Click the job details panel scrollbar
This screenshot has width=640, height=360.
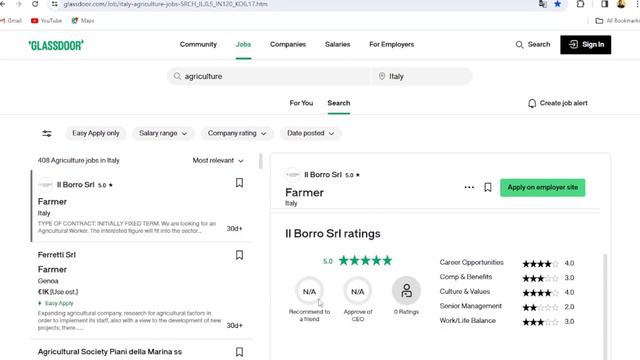tap(605, 306)
